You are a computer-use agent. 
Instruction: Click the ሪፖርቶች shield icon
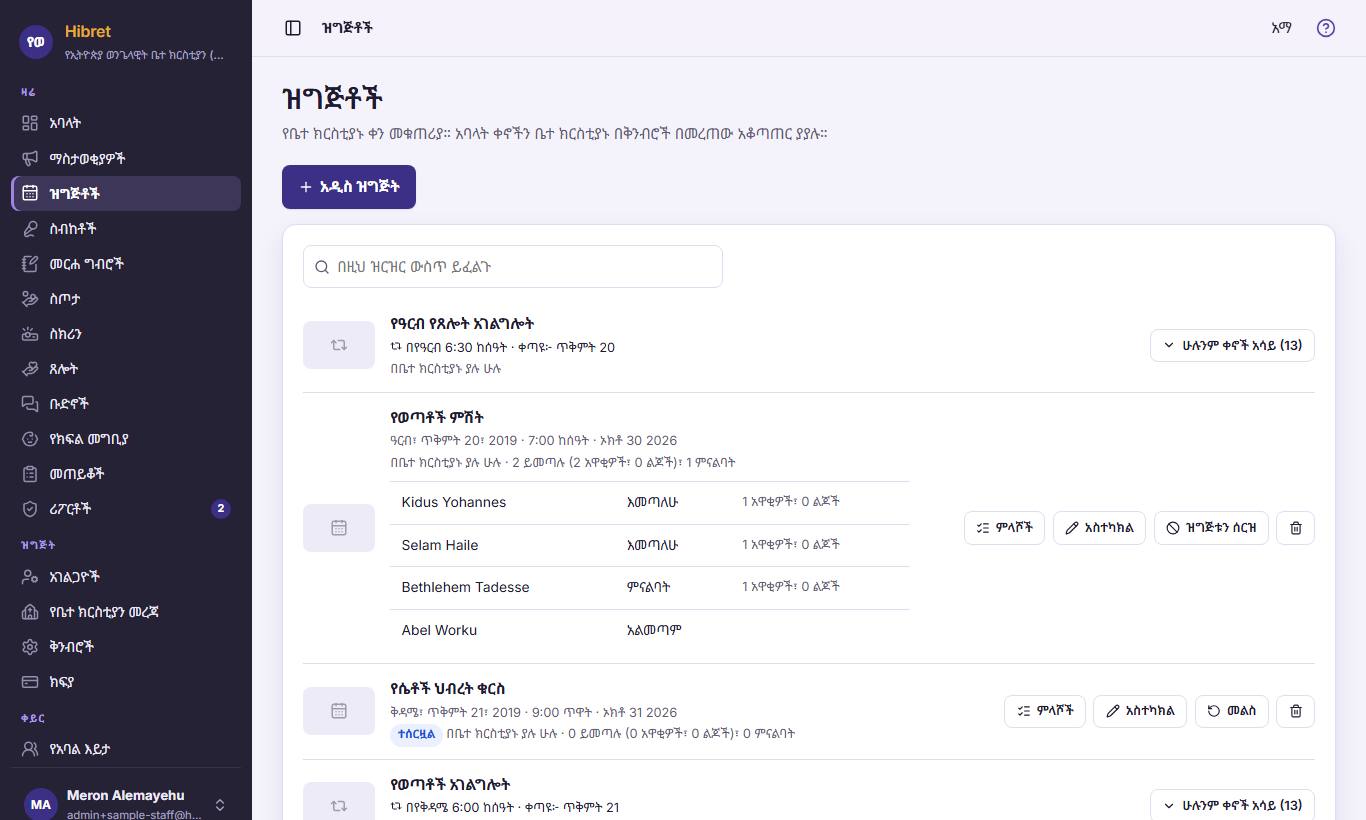point(30,508)
